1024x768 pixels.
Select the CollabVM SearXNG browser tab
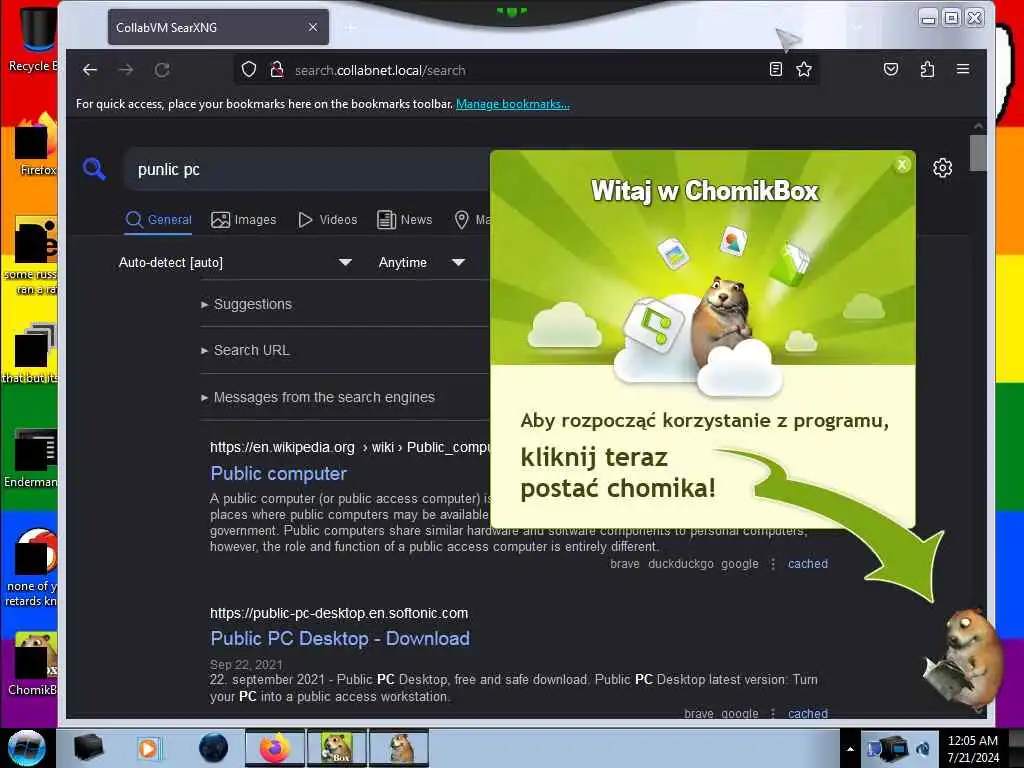tap(218, 27)
